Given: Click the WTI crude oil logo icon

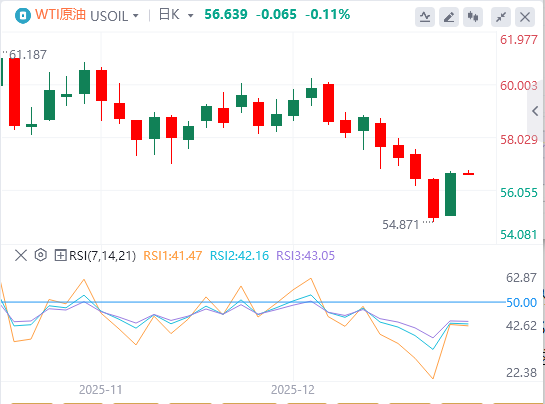Looking at the screenshot, I should coord(23,16).
